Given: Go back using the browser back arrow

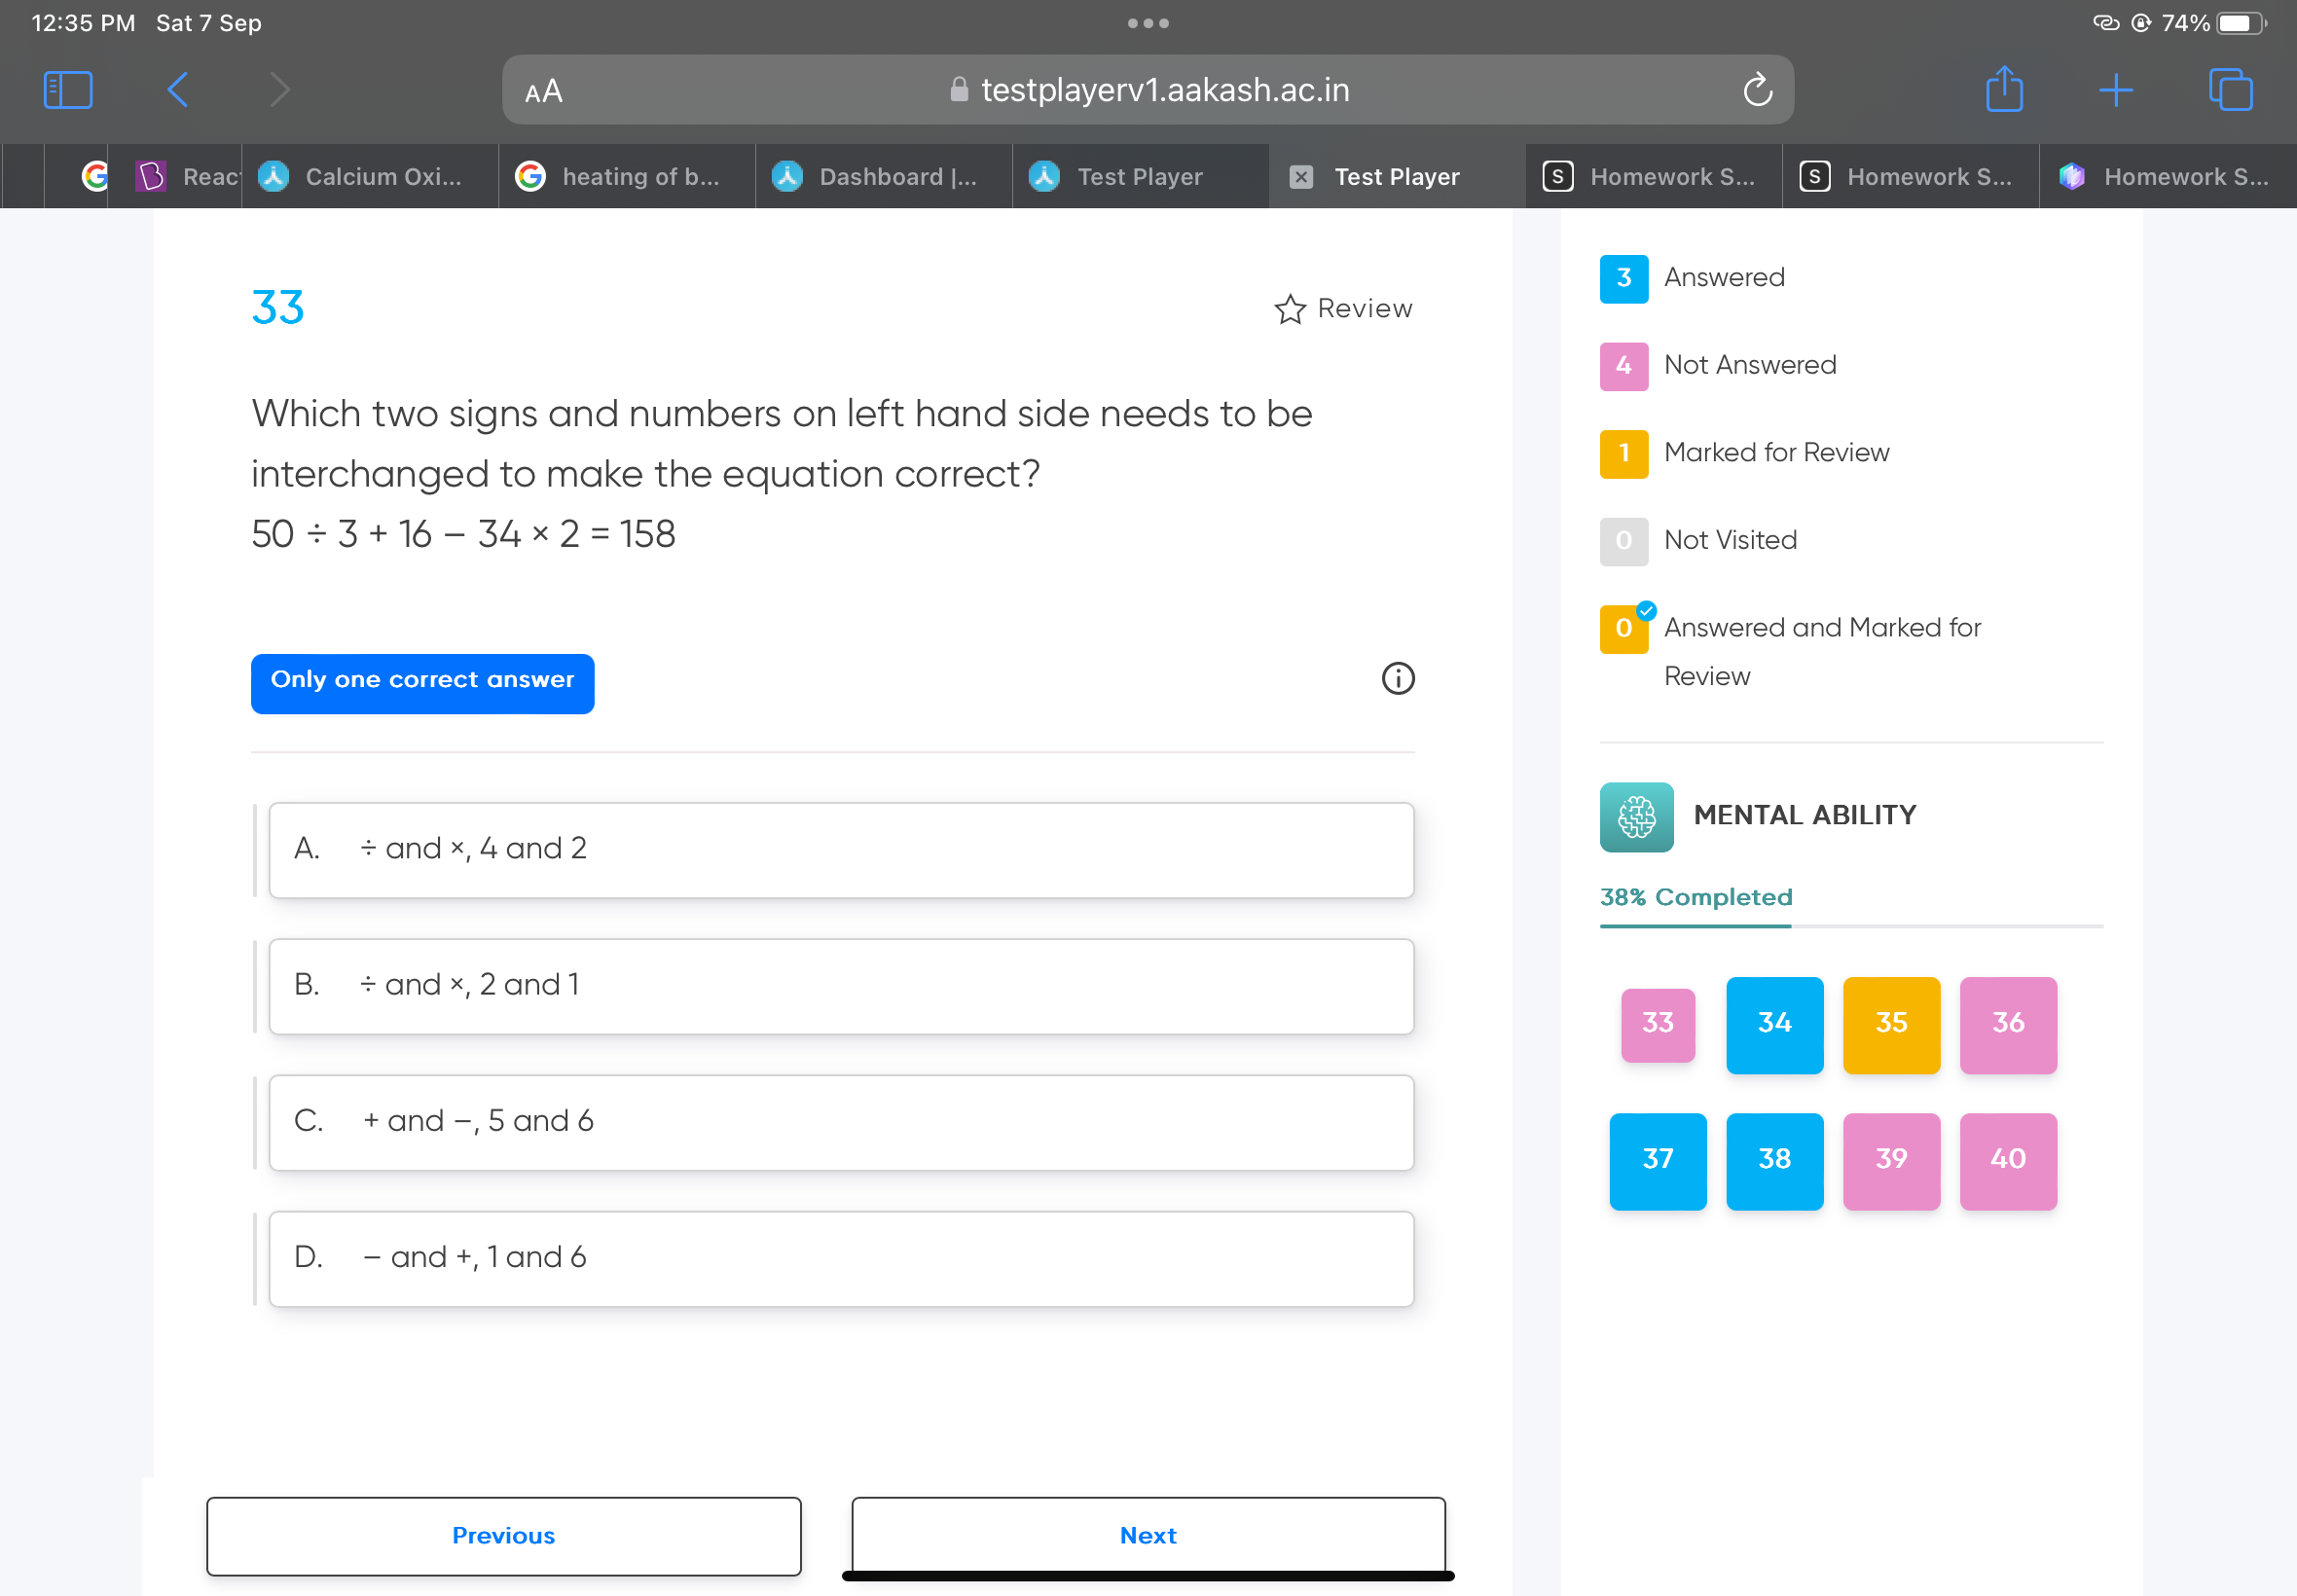Looking at the screenshot, I should (x=177, y=90).
